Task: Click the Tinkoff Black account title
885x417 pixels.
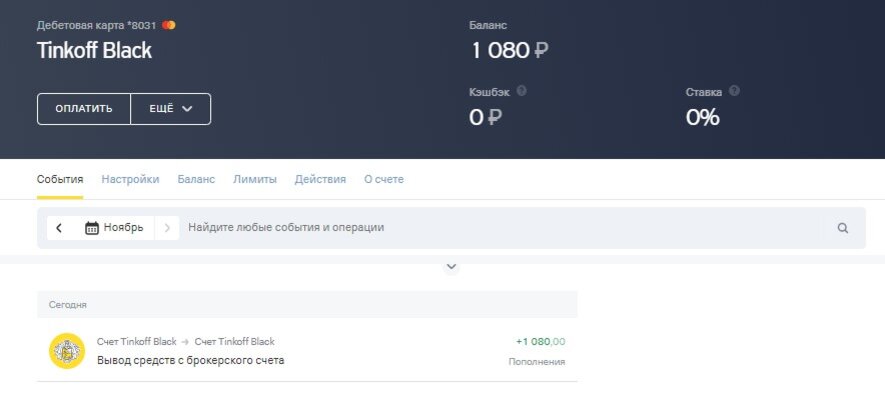Action: point(94,50)
